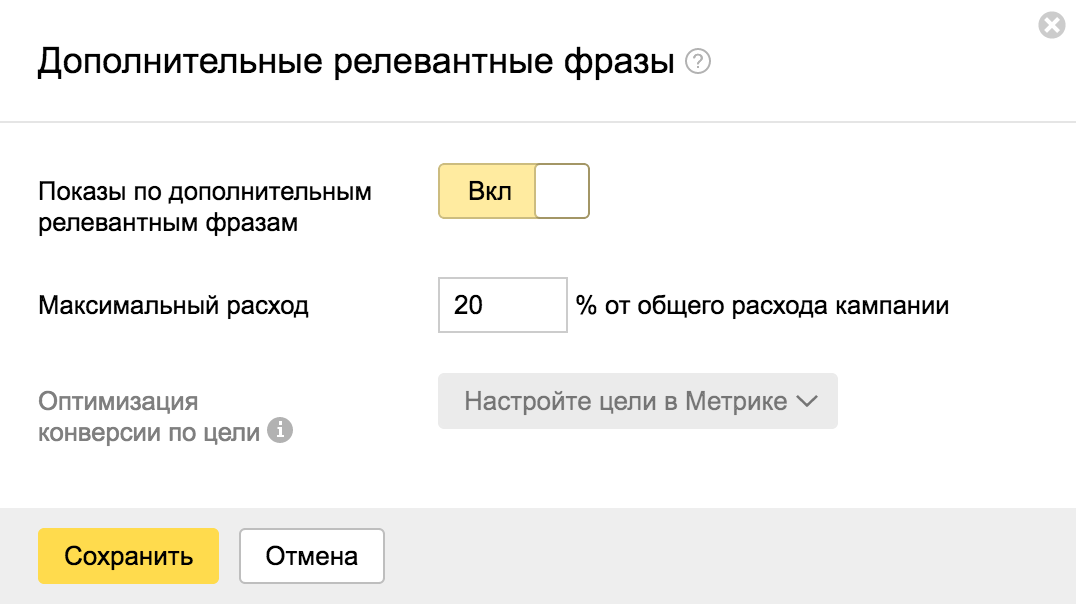This screenshot has height=604, width=1076.
Task: Save settings with the "Сохранить" button
Action: [x=128, y=556]
